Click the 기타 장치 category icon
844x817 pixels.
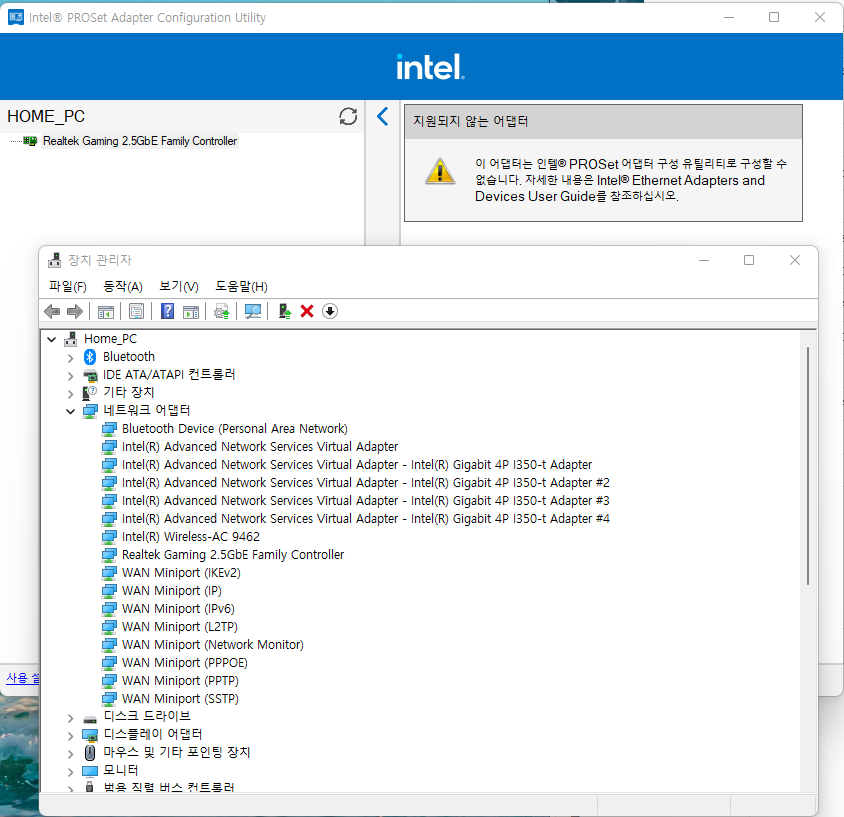[89, 393]
